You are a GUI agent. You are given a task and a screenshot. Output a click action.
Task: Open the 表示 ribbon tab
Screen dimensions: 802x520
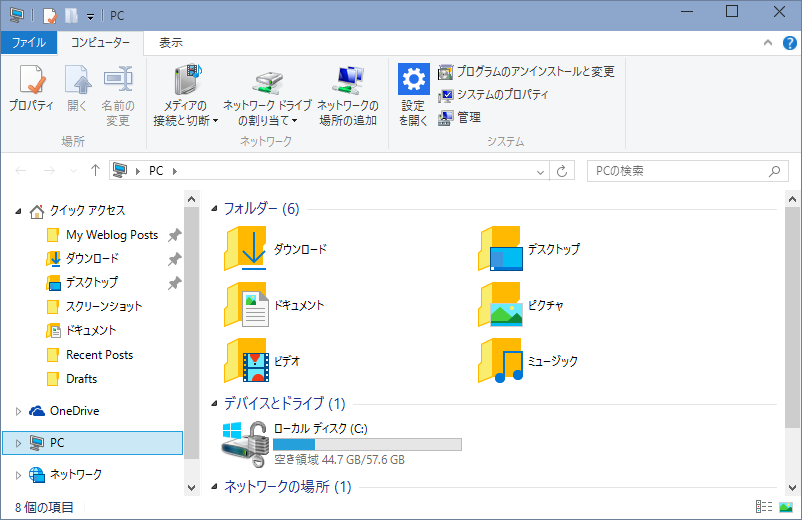pyautogui.click(x=171, y=43)
